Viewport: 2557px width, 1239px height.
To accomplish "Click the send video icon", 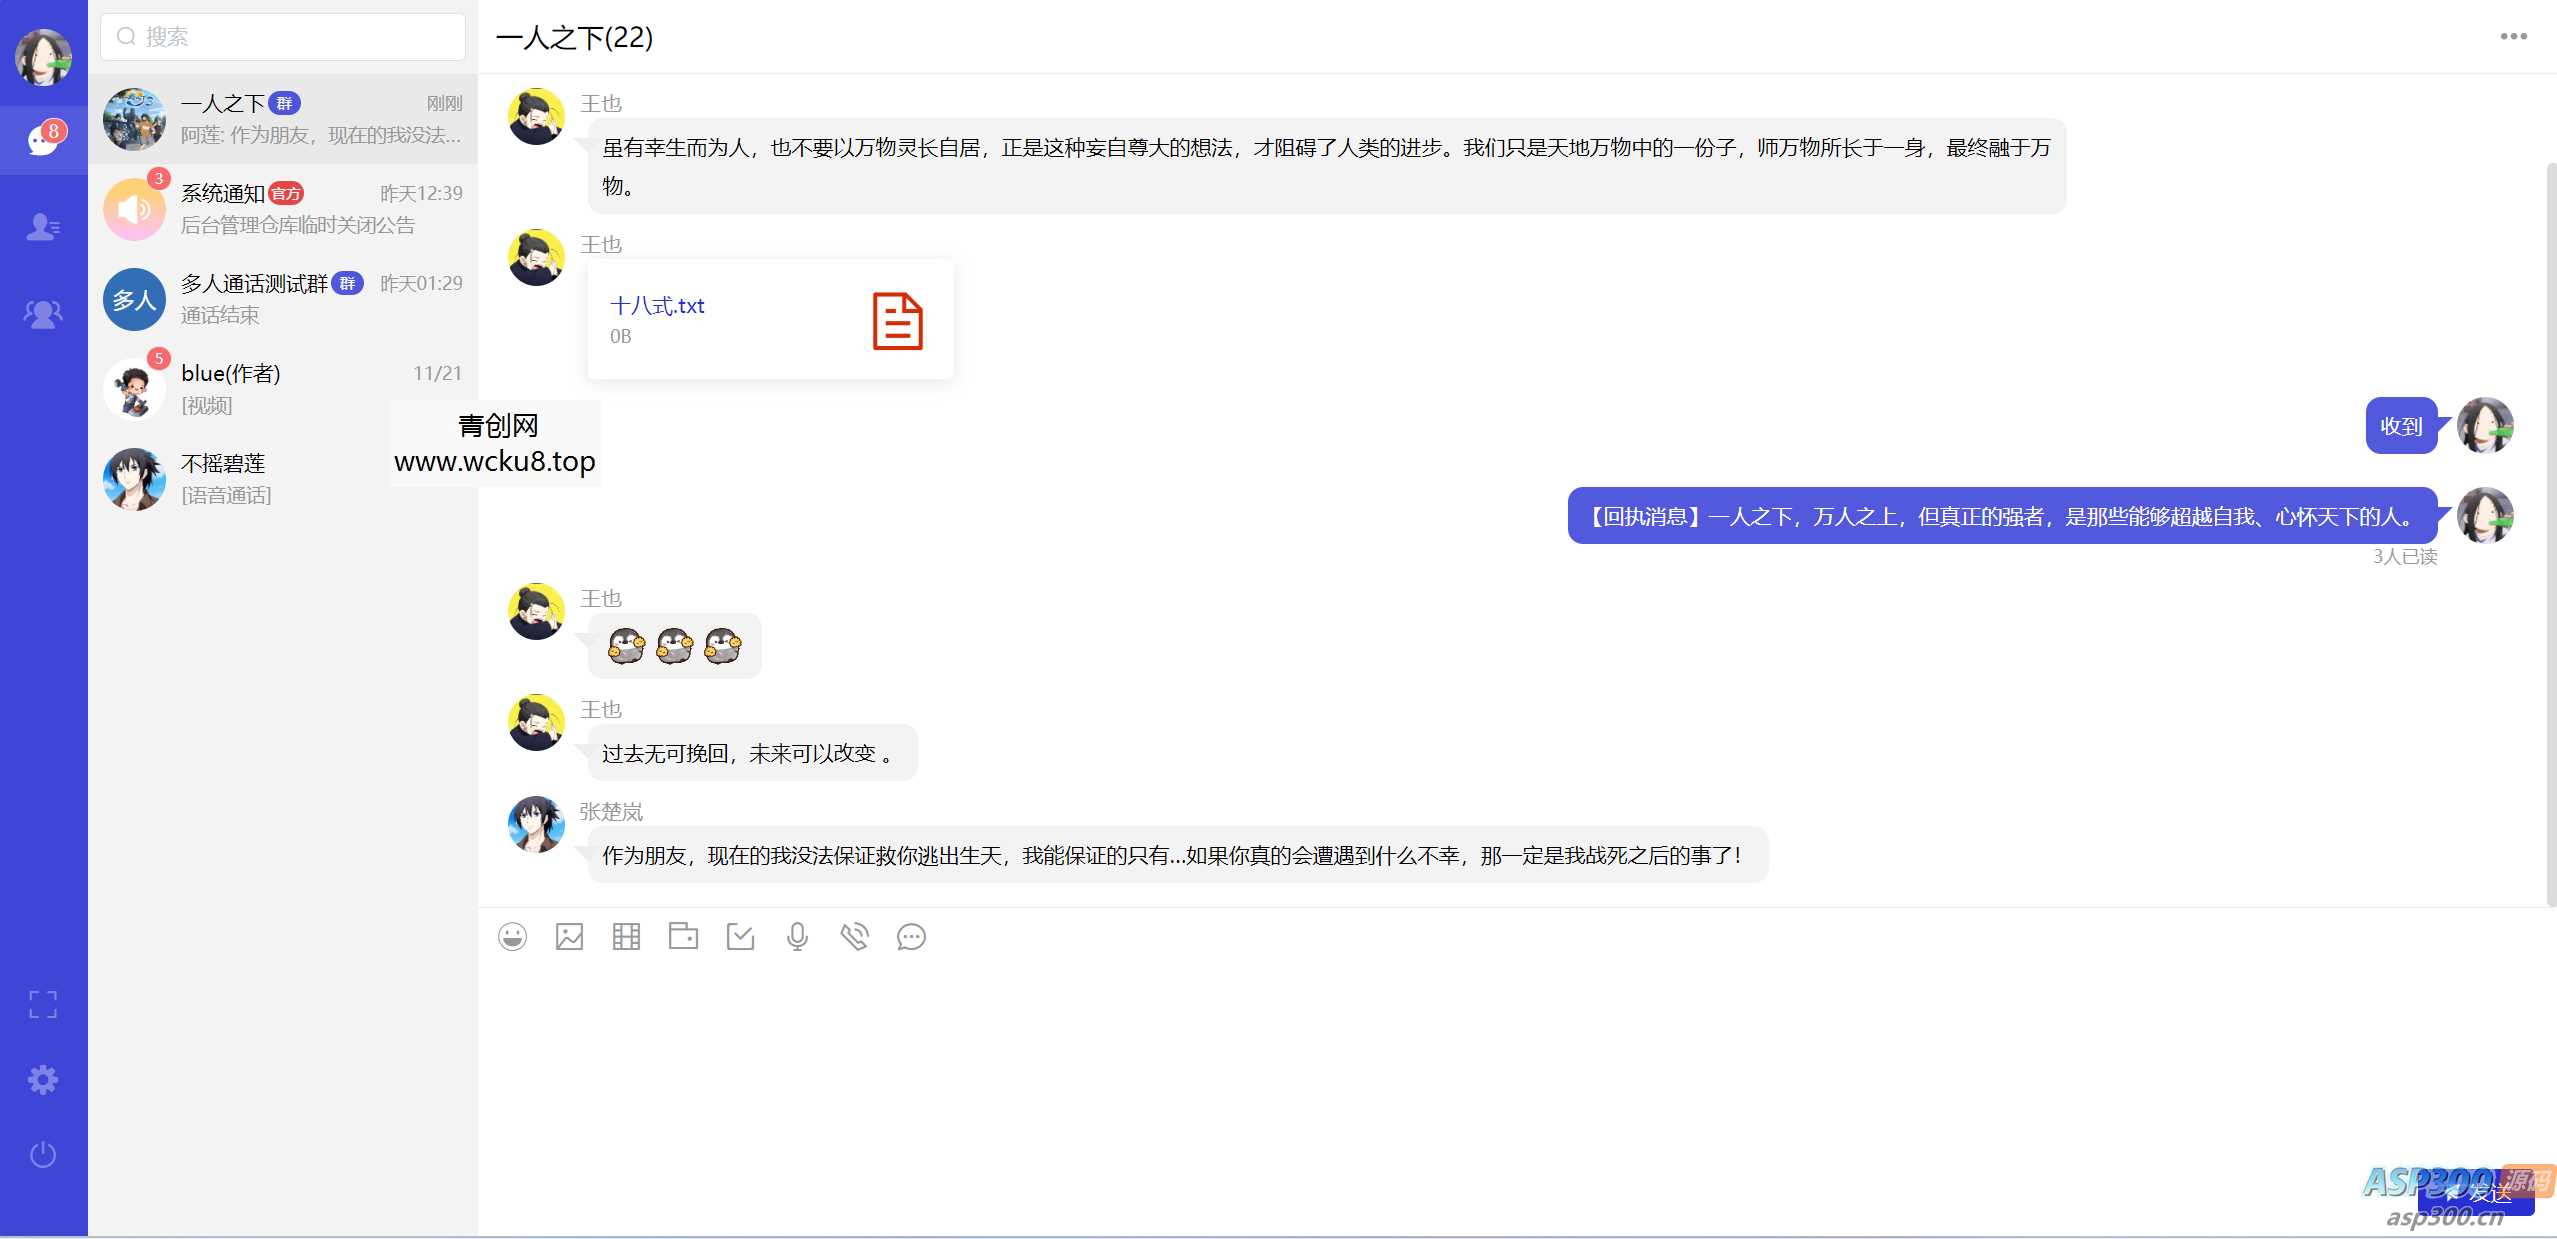I will (x=626, y=936).
